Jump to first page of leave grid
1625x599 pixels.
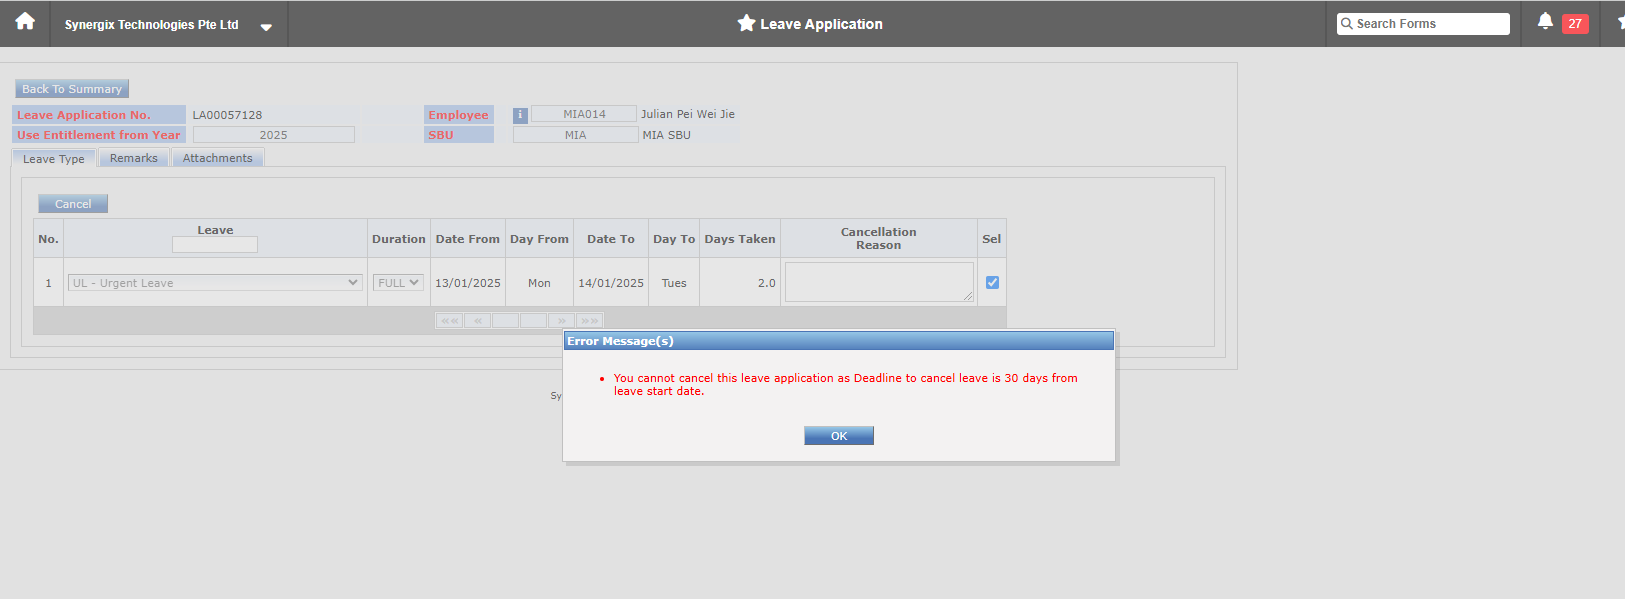(450, 321)
